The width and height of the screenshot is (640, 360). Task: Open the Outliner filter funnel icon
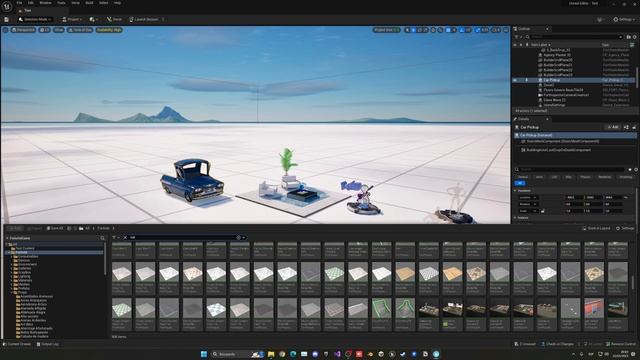pos(517,37)
